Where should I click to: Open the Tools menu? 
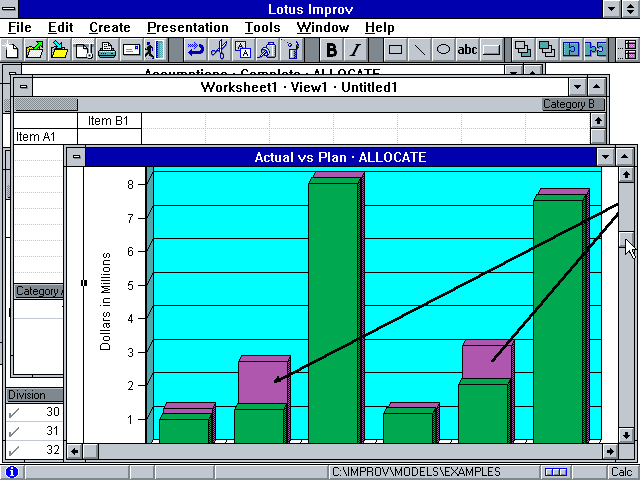tap(262, 27)
